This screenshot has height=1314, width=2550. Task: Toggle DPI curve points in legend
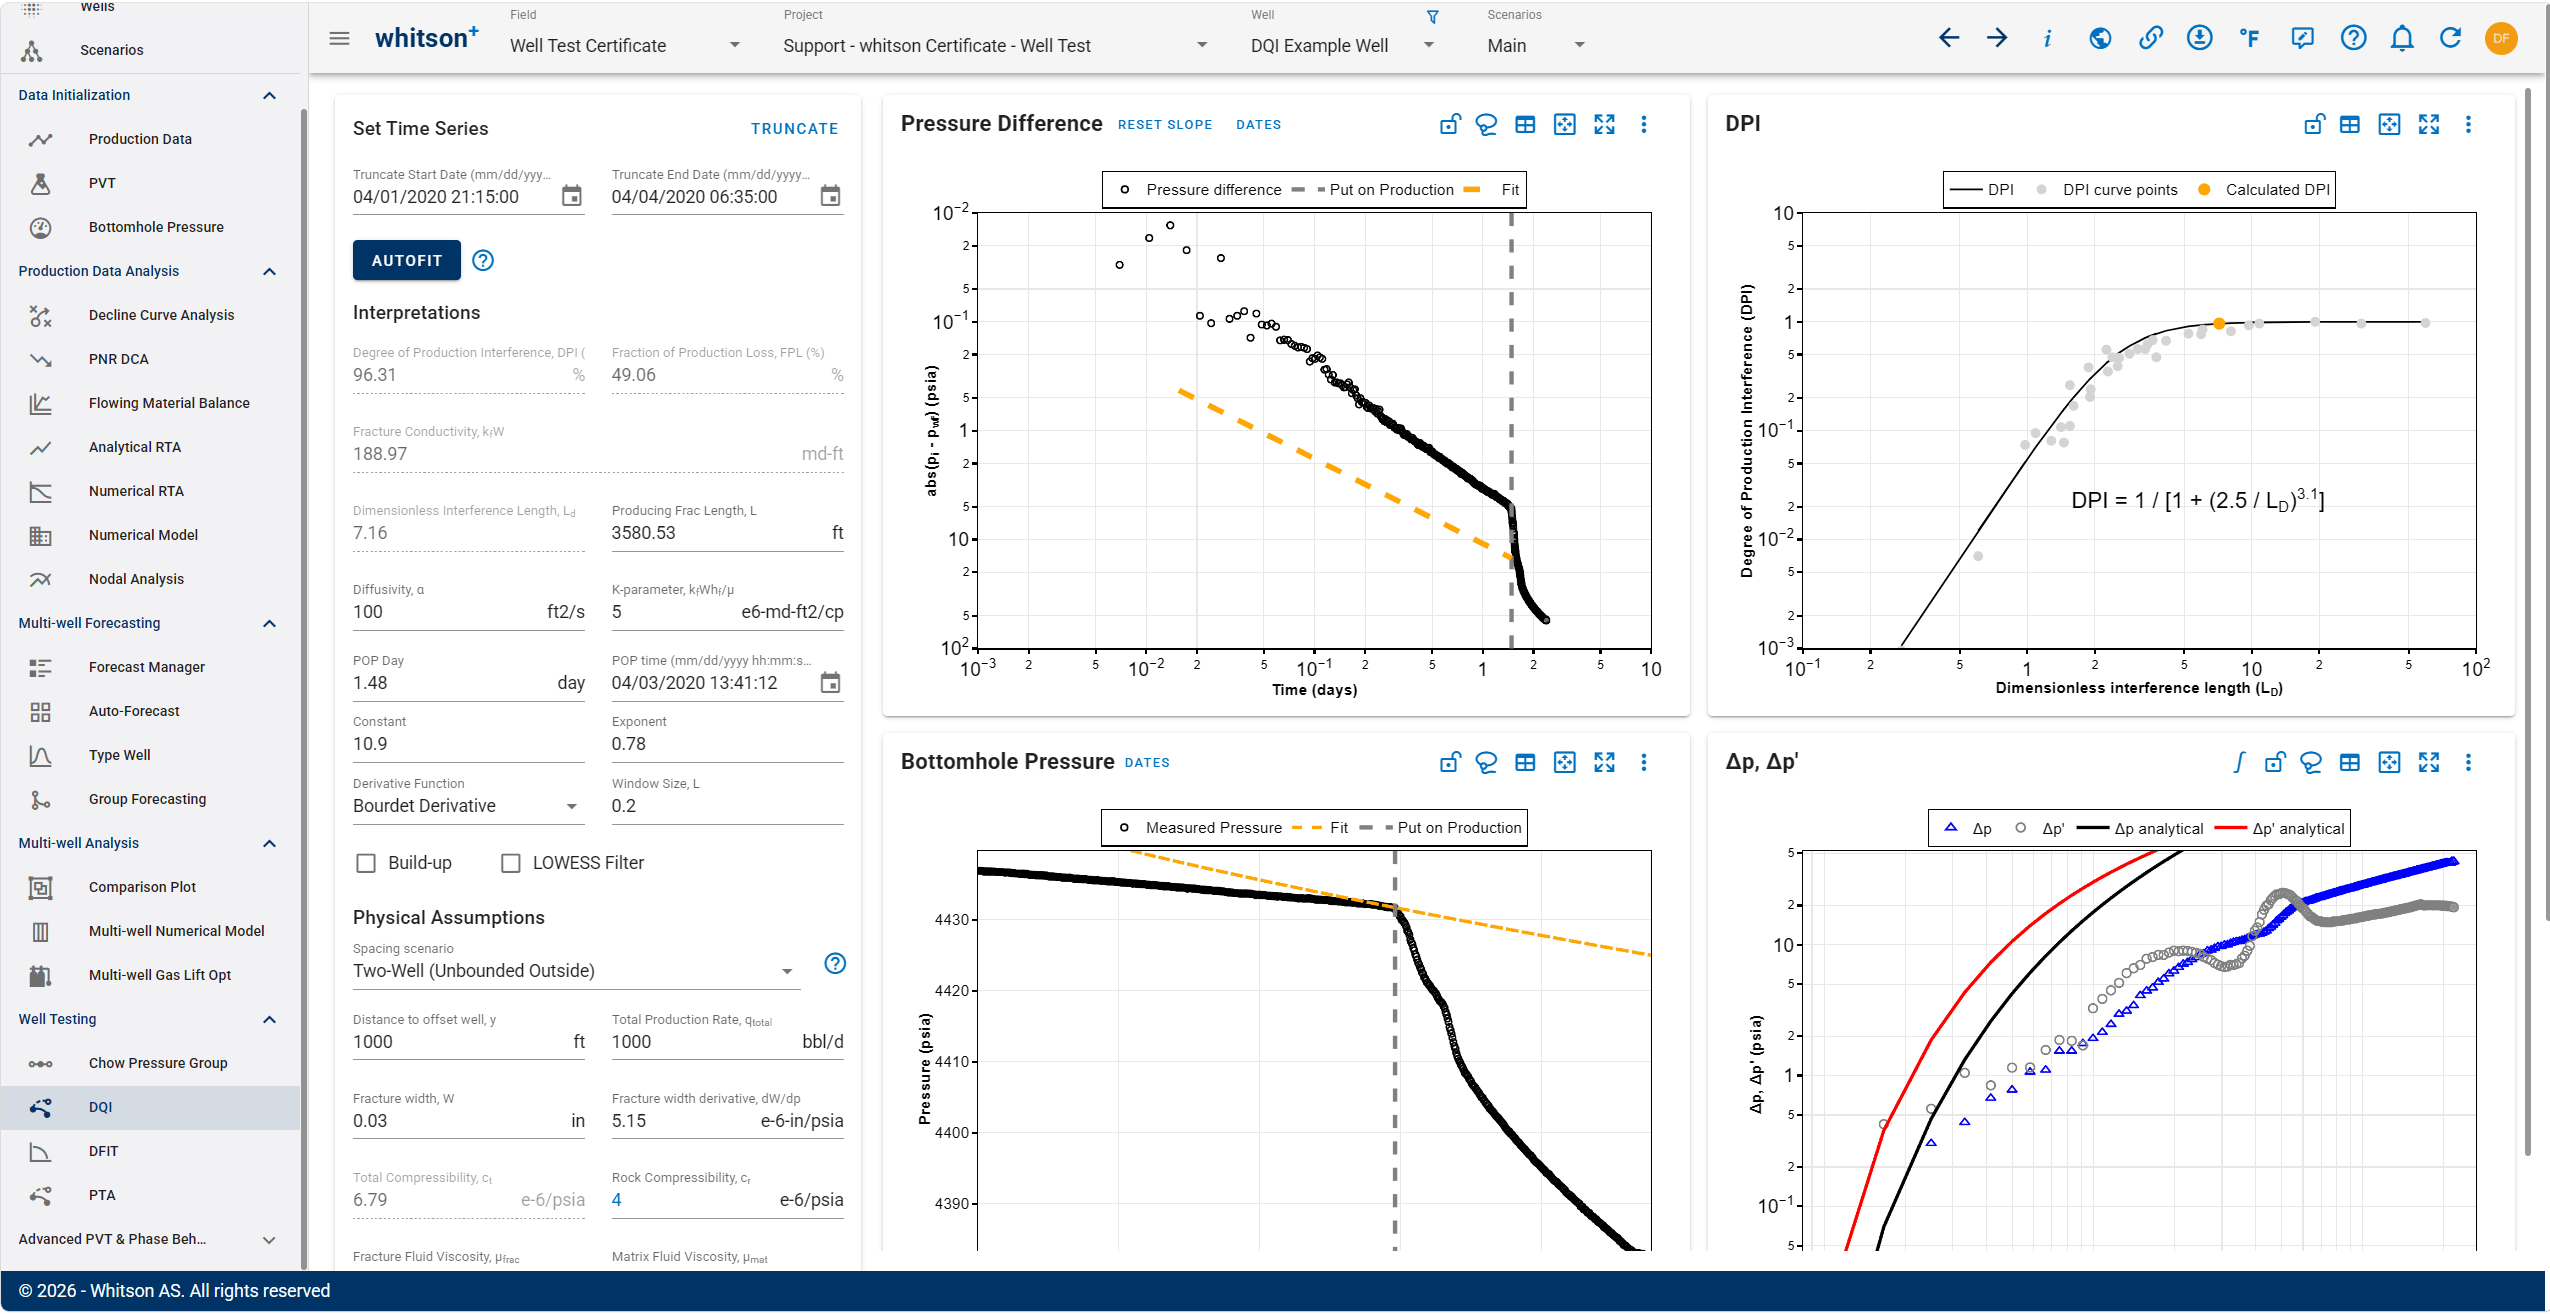[2107, 190]
